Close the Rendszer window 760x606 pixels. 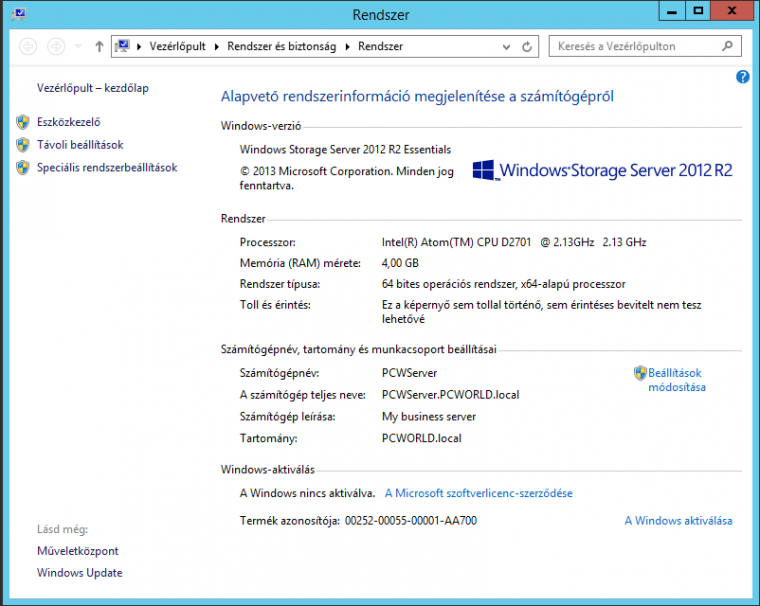[731, 11]
